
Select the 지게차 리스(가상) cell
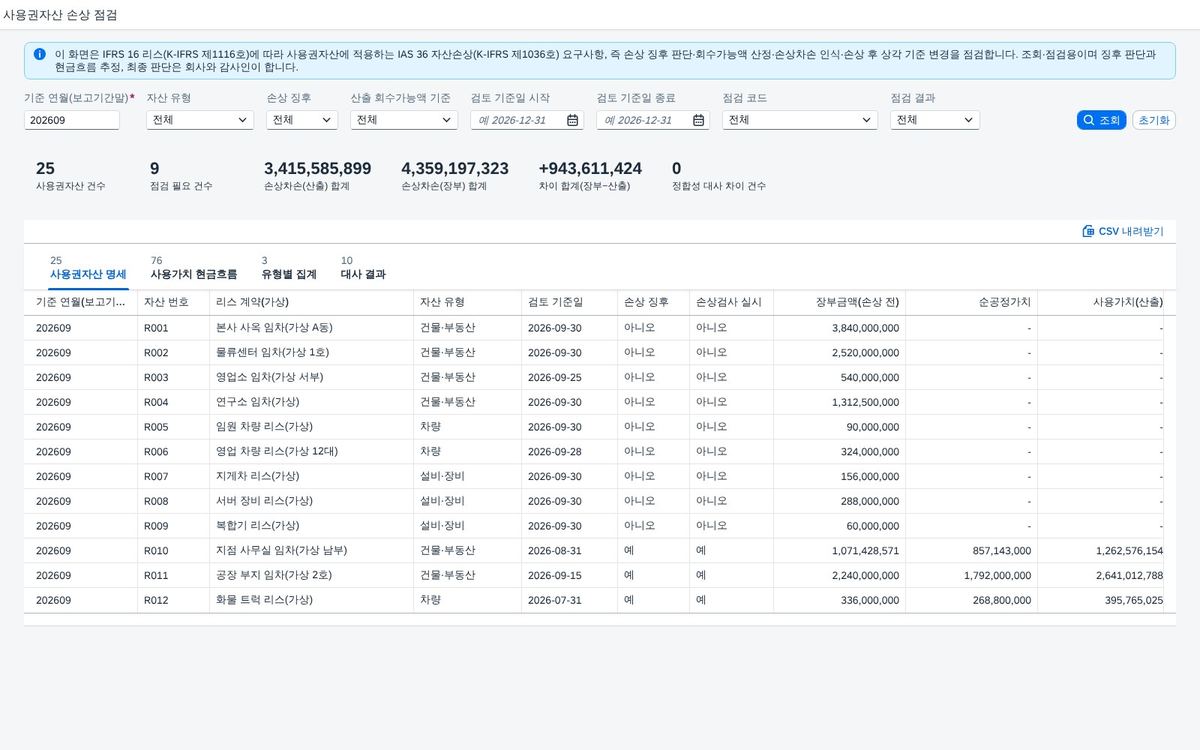[x=312, y=476]
